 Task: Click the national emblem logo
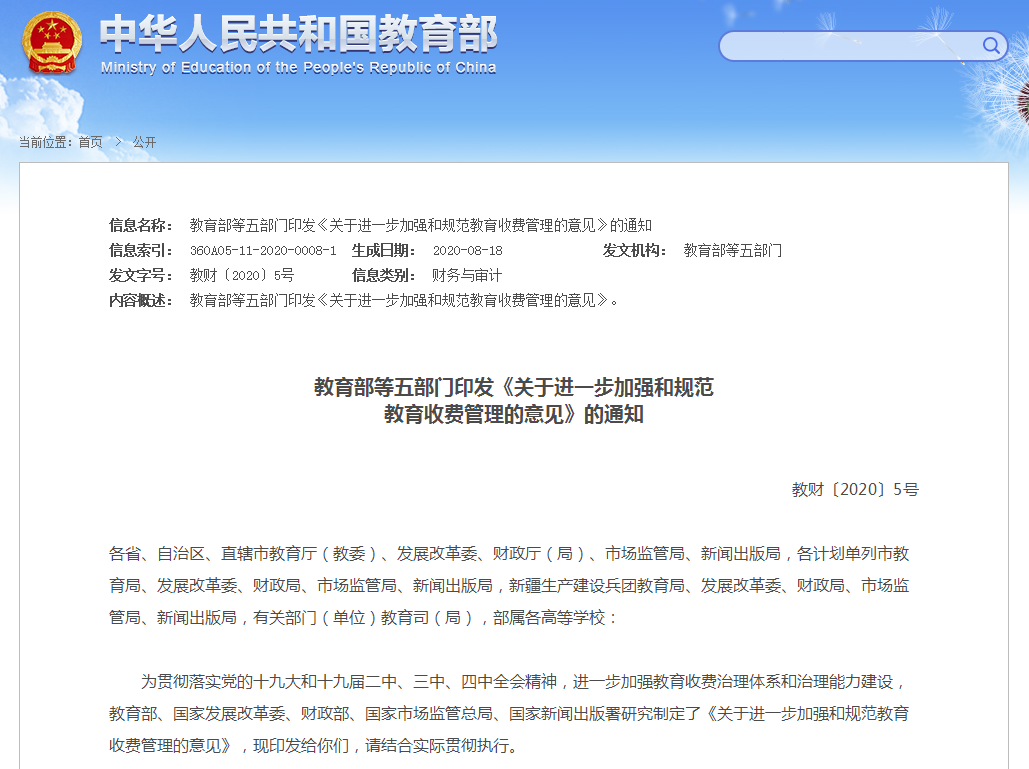coord(52,41)
